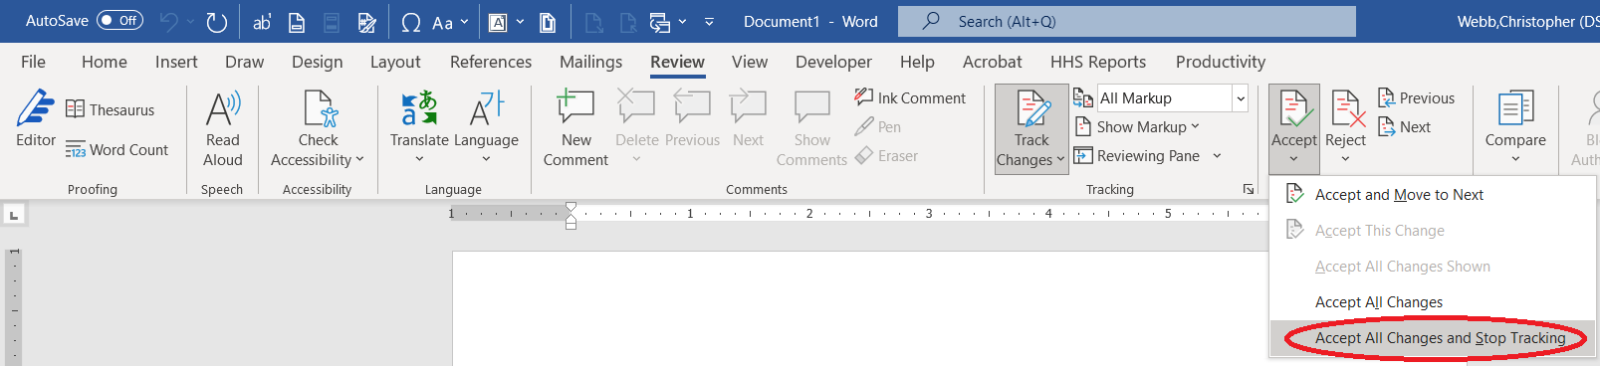Launch the Editor tool
Viewport: 1600px width, 366px height.
tap(36, 119)
